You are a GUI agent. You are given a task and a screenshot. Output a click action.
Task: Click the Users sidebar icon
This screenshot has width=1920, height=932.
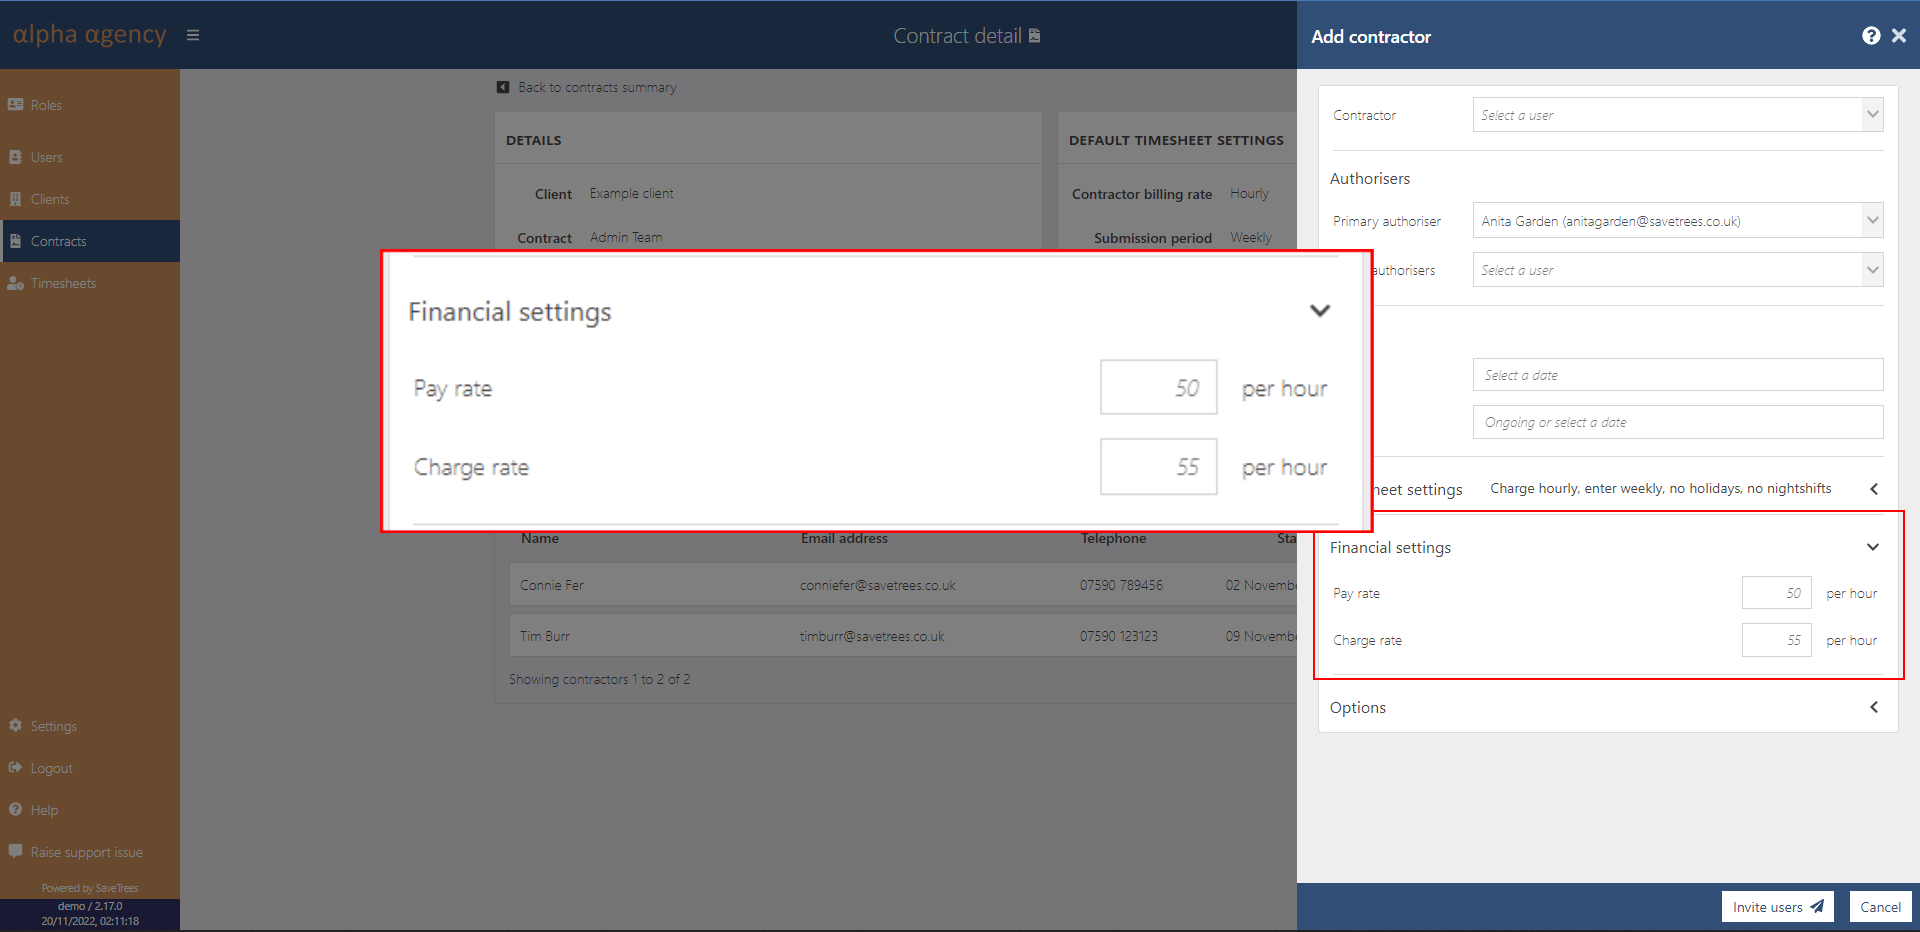click(x=16, y=157)
